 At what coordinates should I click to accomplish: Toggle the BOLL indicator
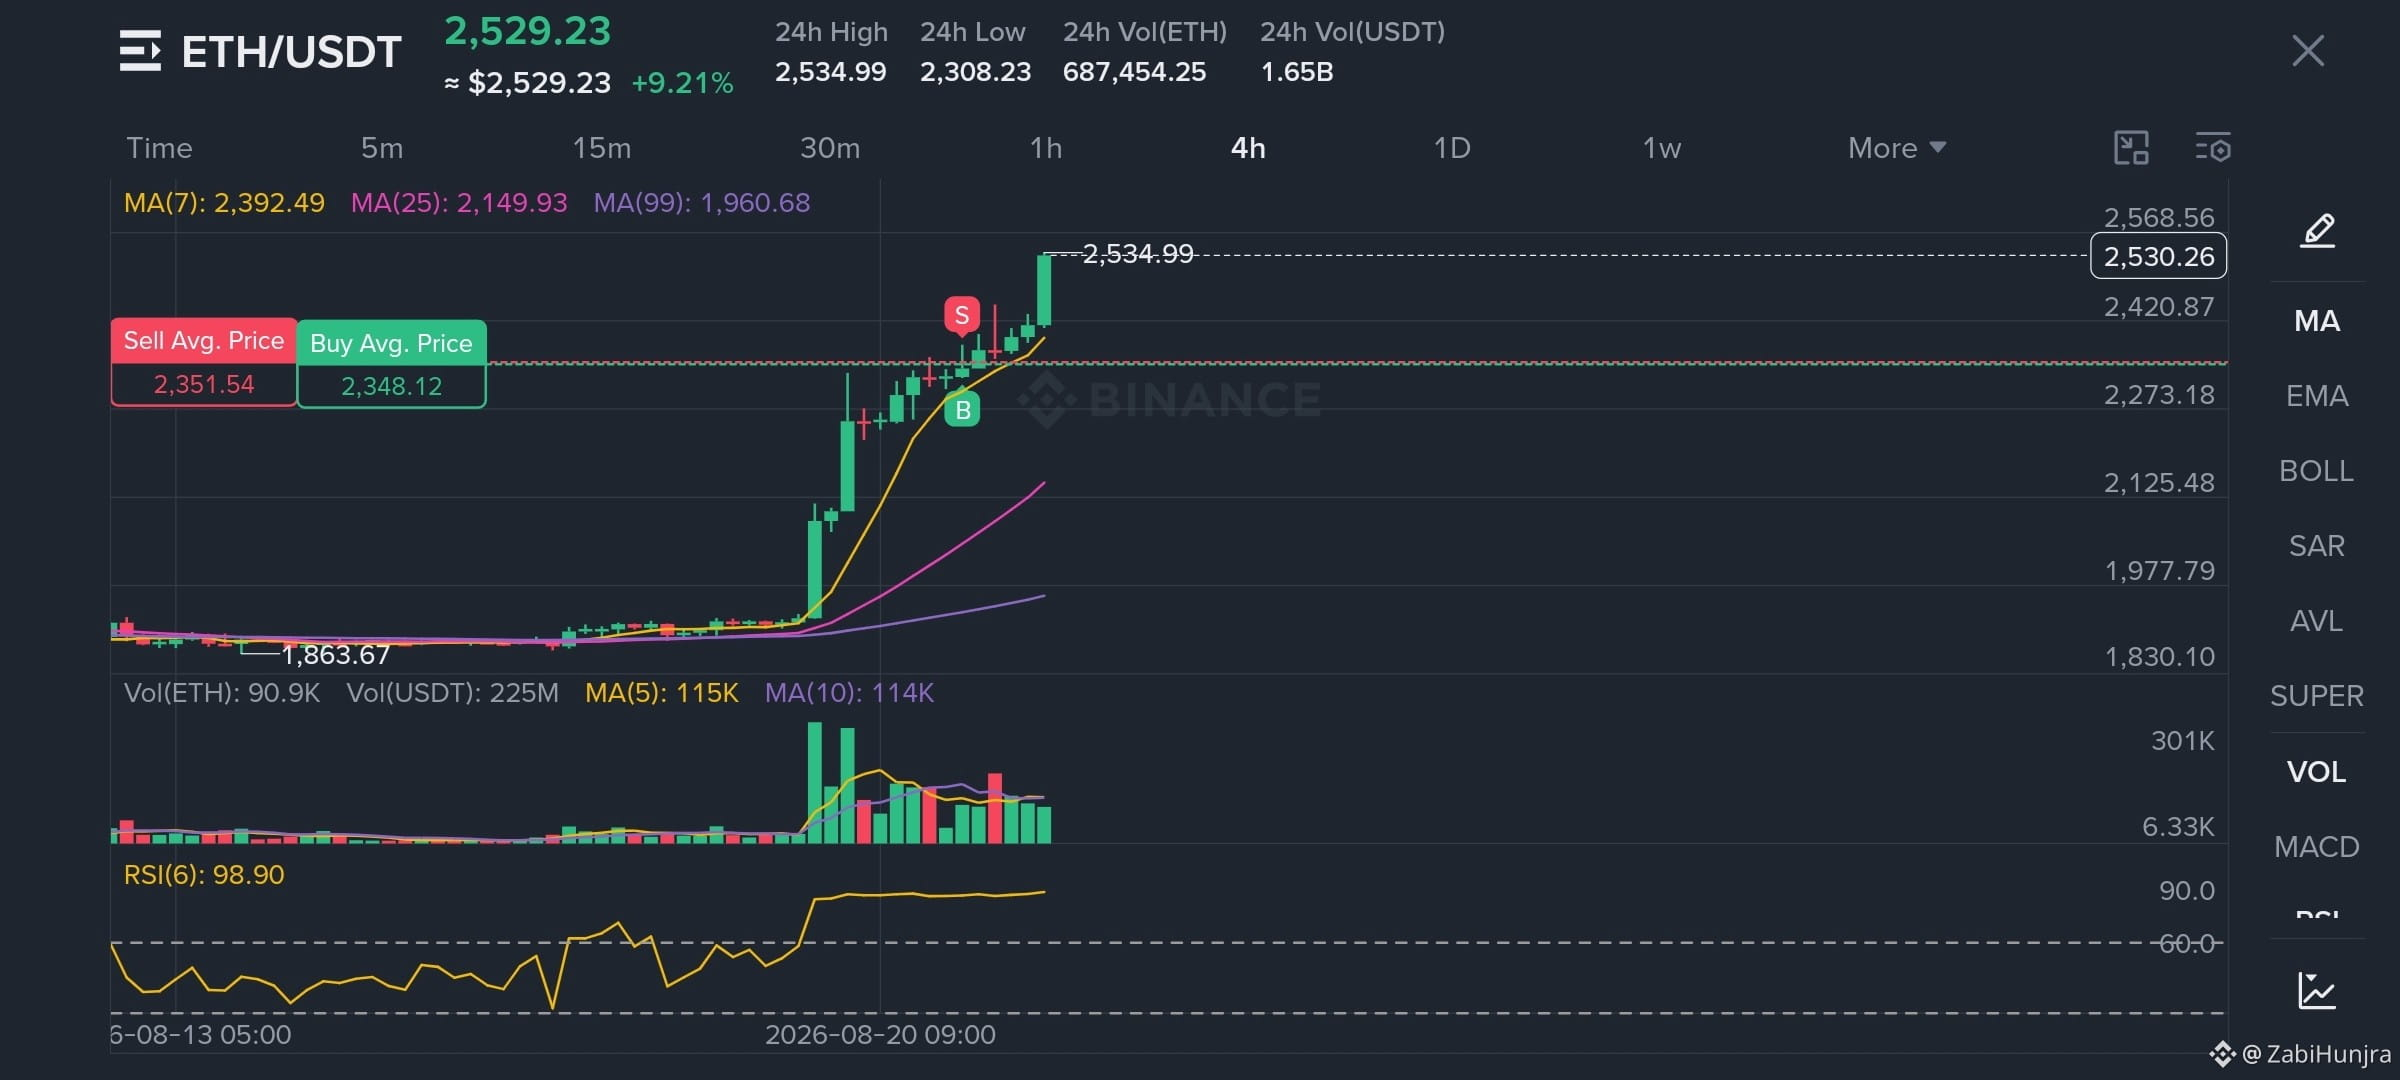[2317, 471]
